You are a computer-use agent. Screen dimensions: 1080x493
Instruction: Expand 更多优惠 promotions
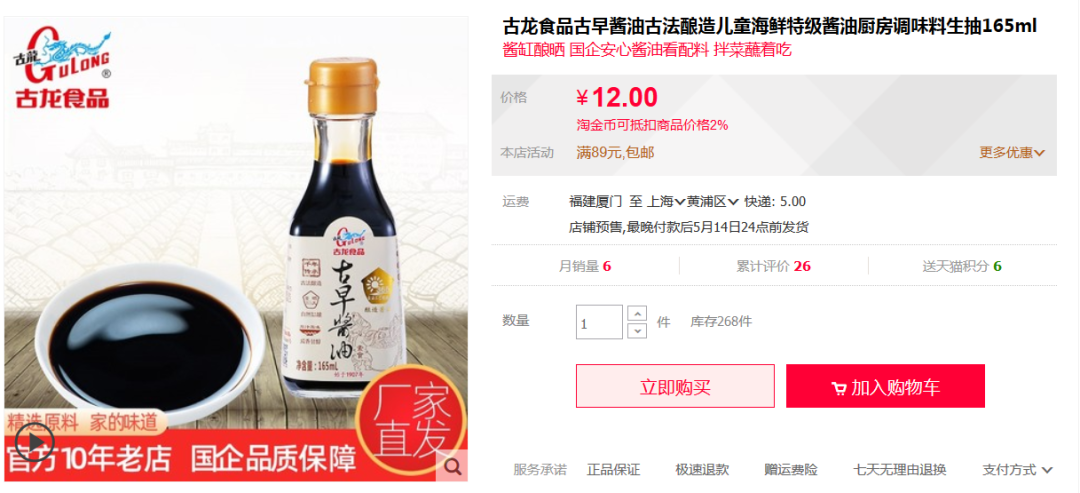pyautogui.click(x=1012, y=152)
